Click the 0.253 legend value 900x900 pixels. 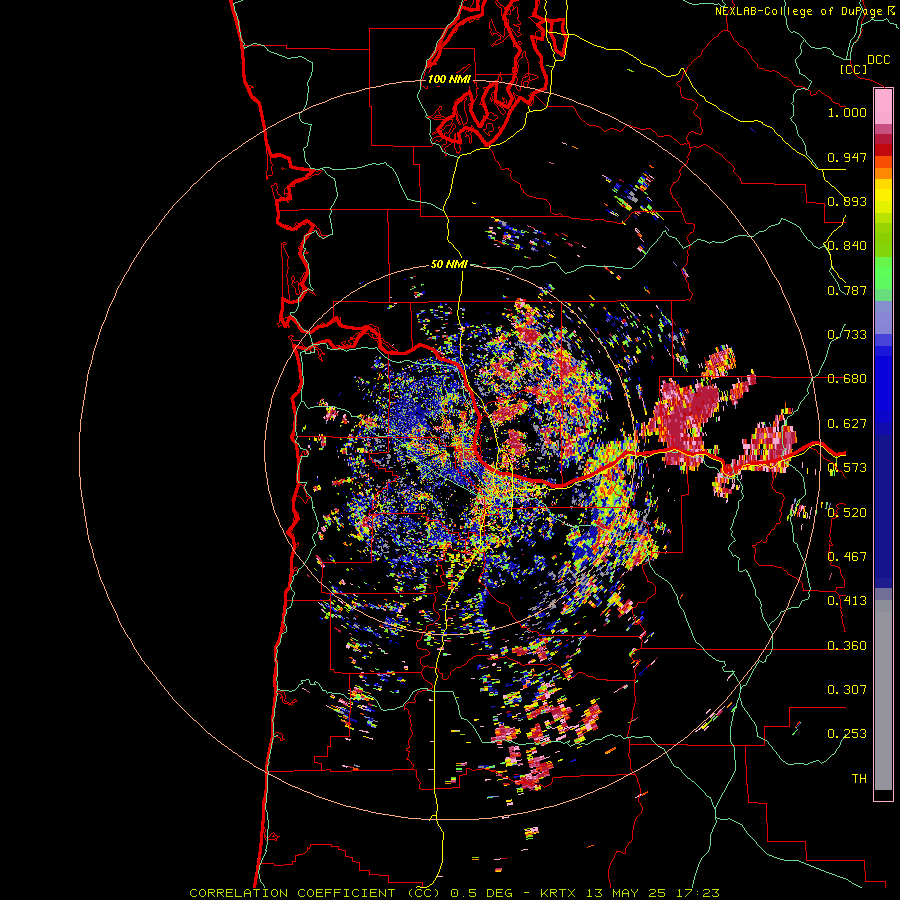[x=847, y=734]
